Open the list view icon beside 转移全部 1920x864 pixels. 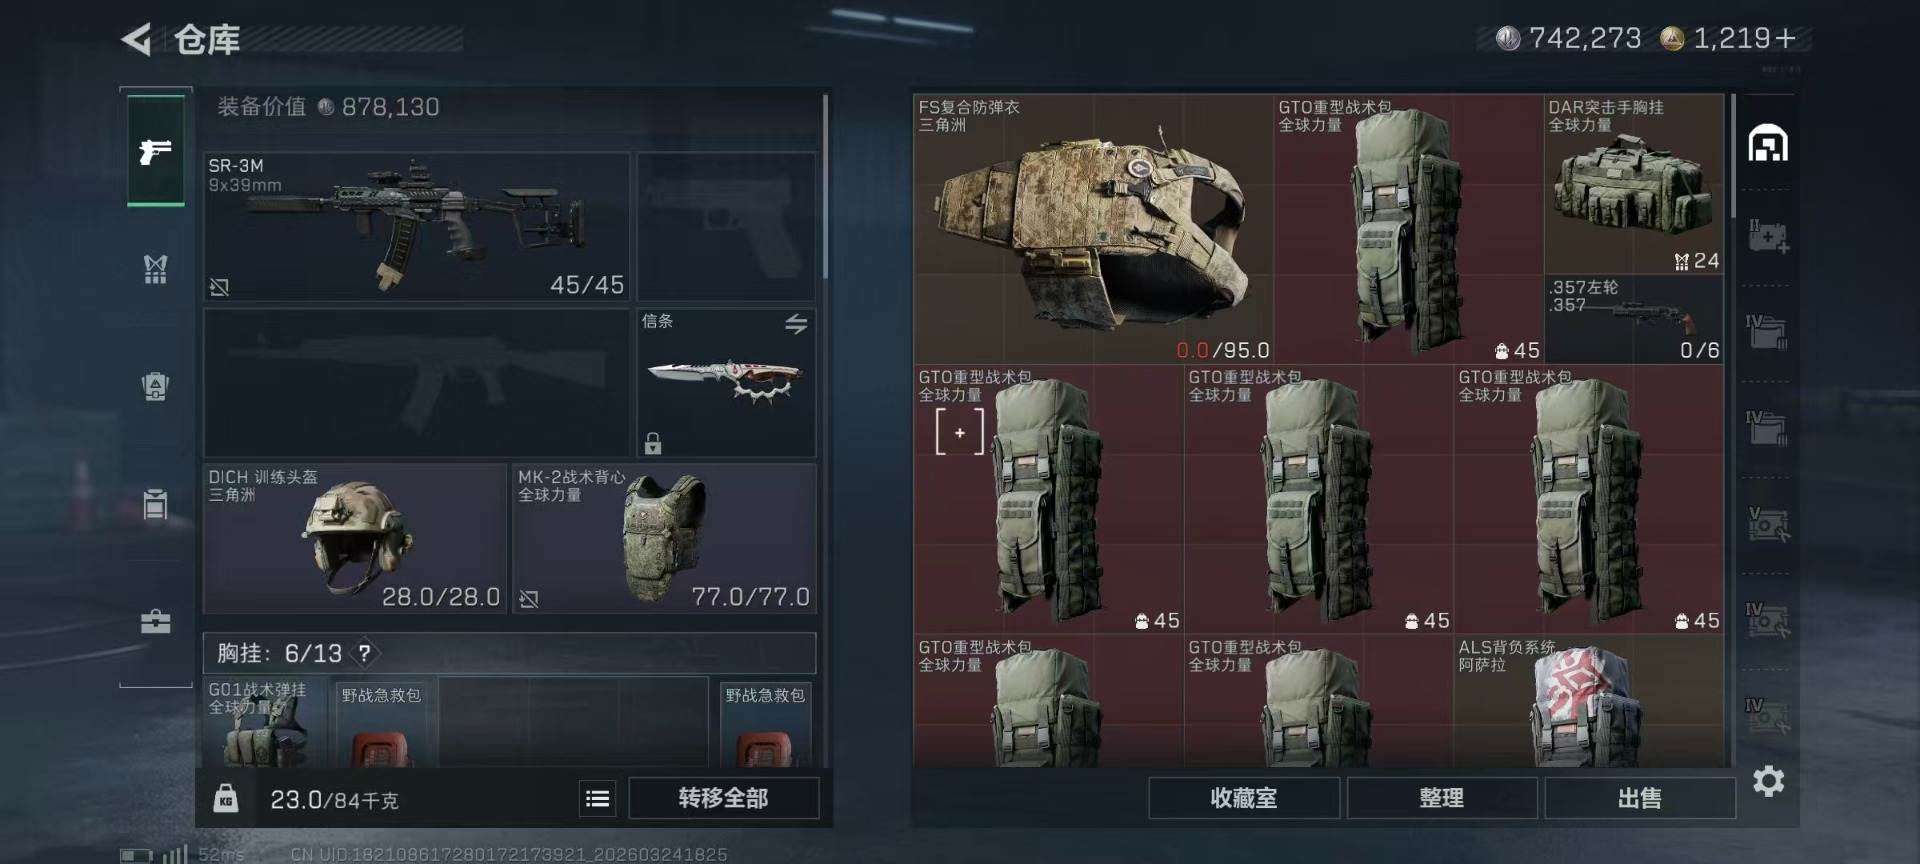(x=597, y=798)
